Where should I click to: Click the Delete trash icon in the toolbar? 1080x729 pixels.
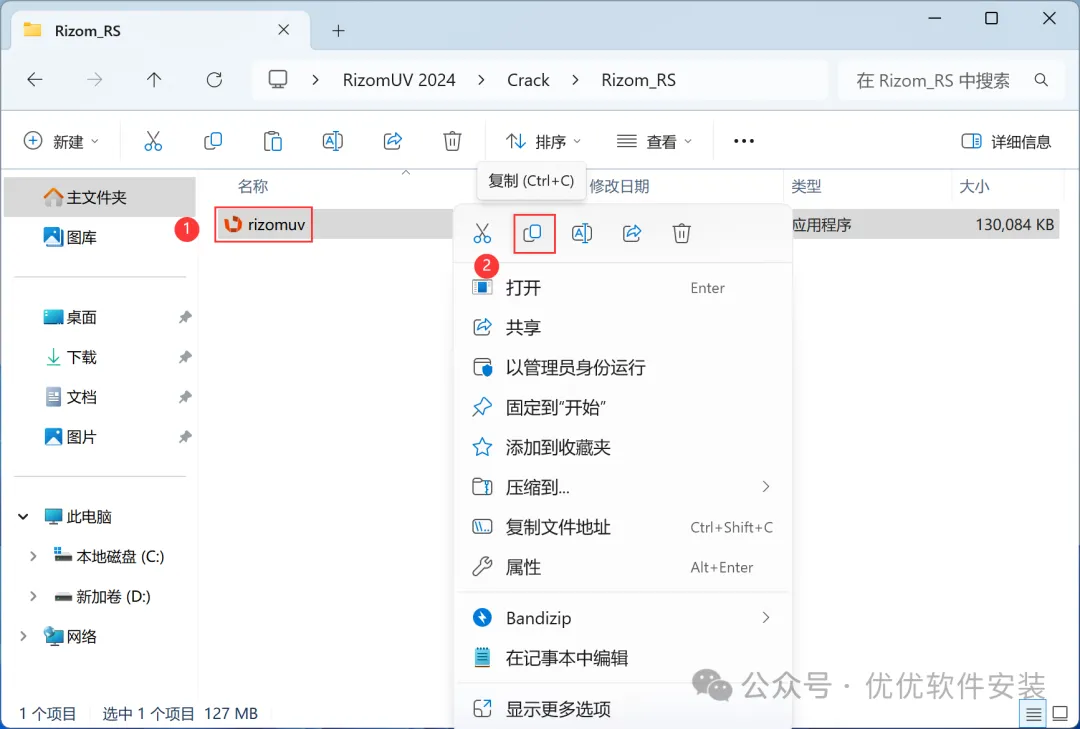point(452,141)
